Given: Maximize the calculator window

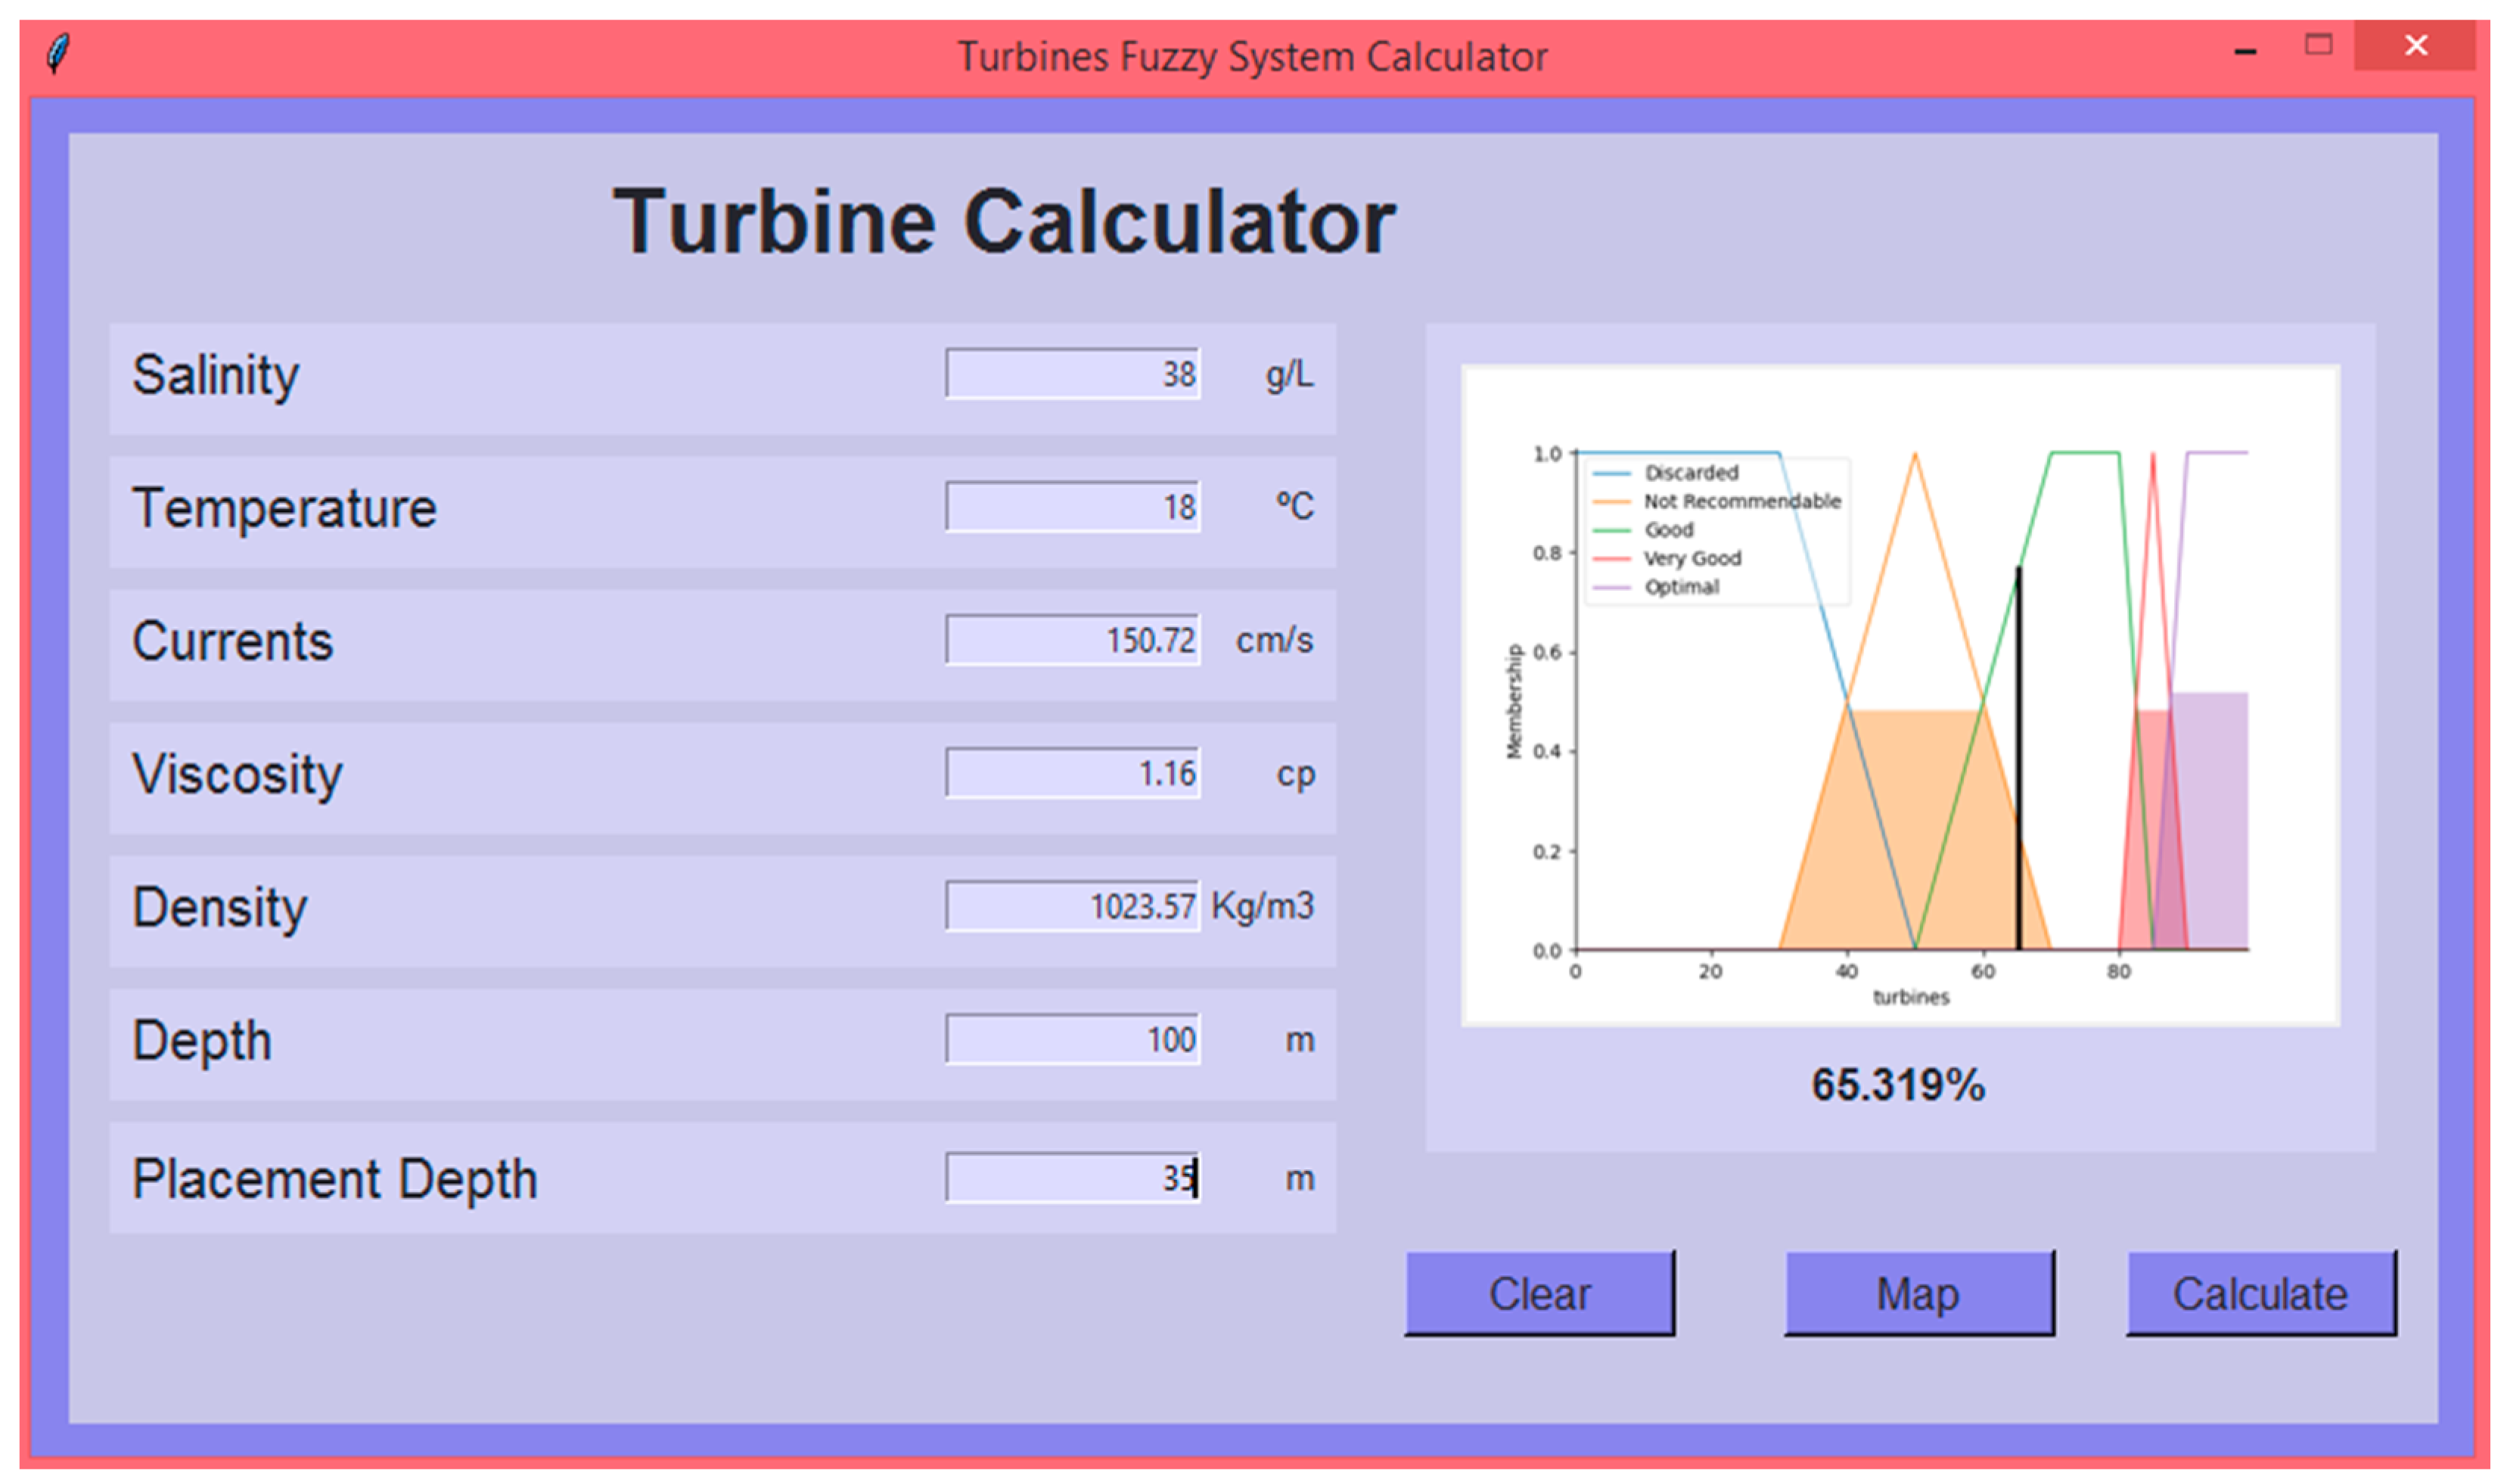Looking at the screenshot, I should (2318, 45).
